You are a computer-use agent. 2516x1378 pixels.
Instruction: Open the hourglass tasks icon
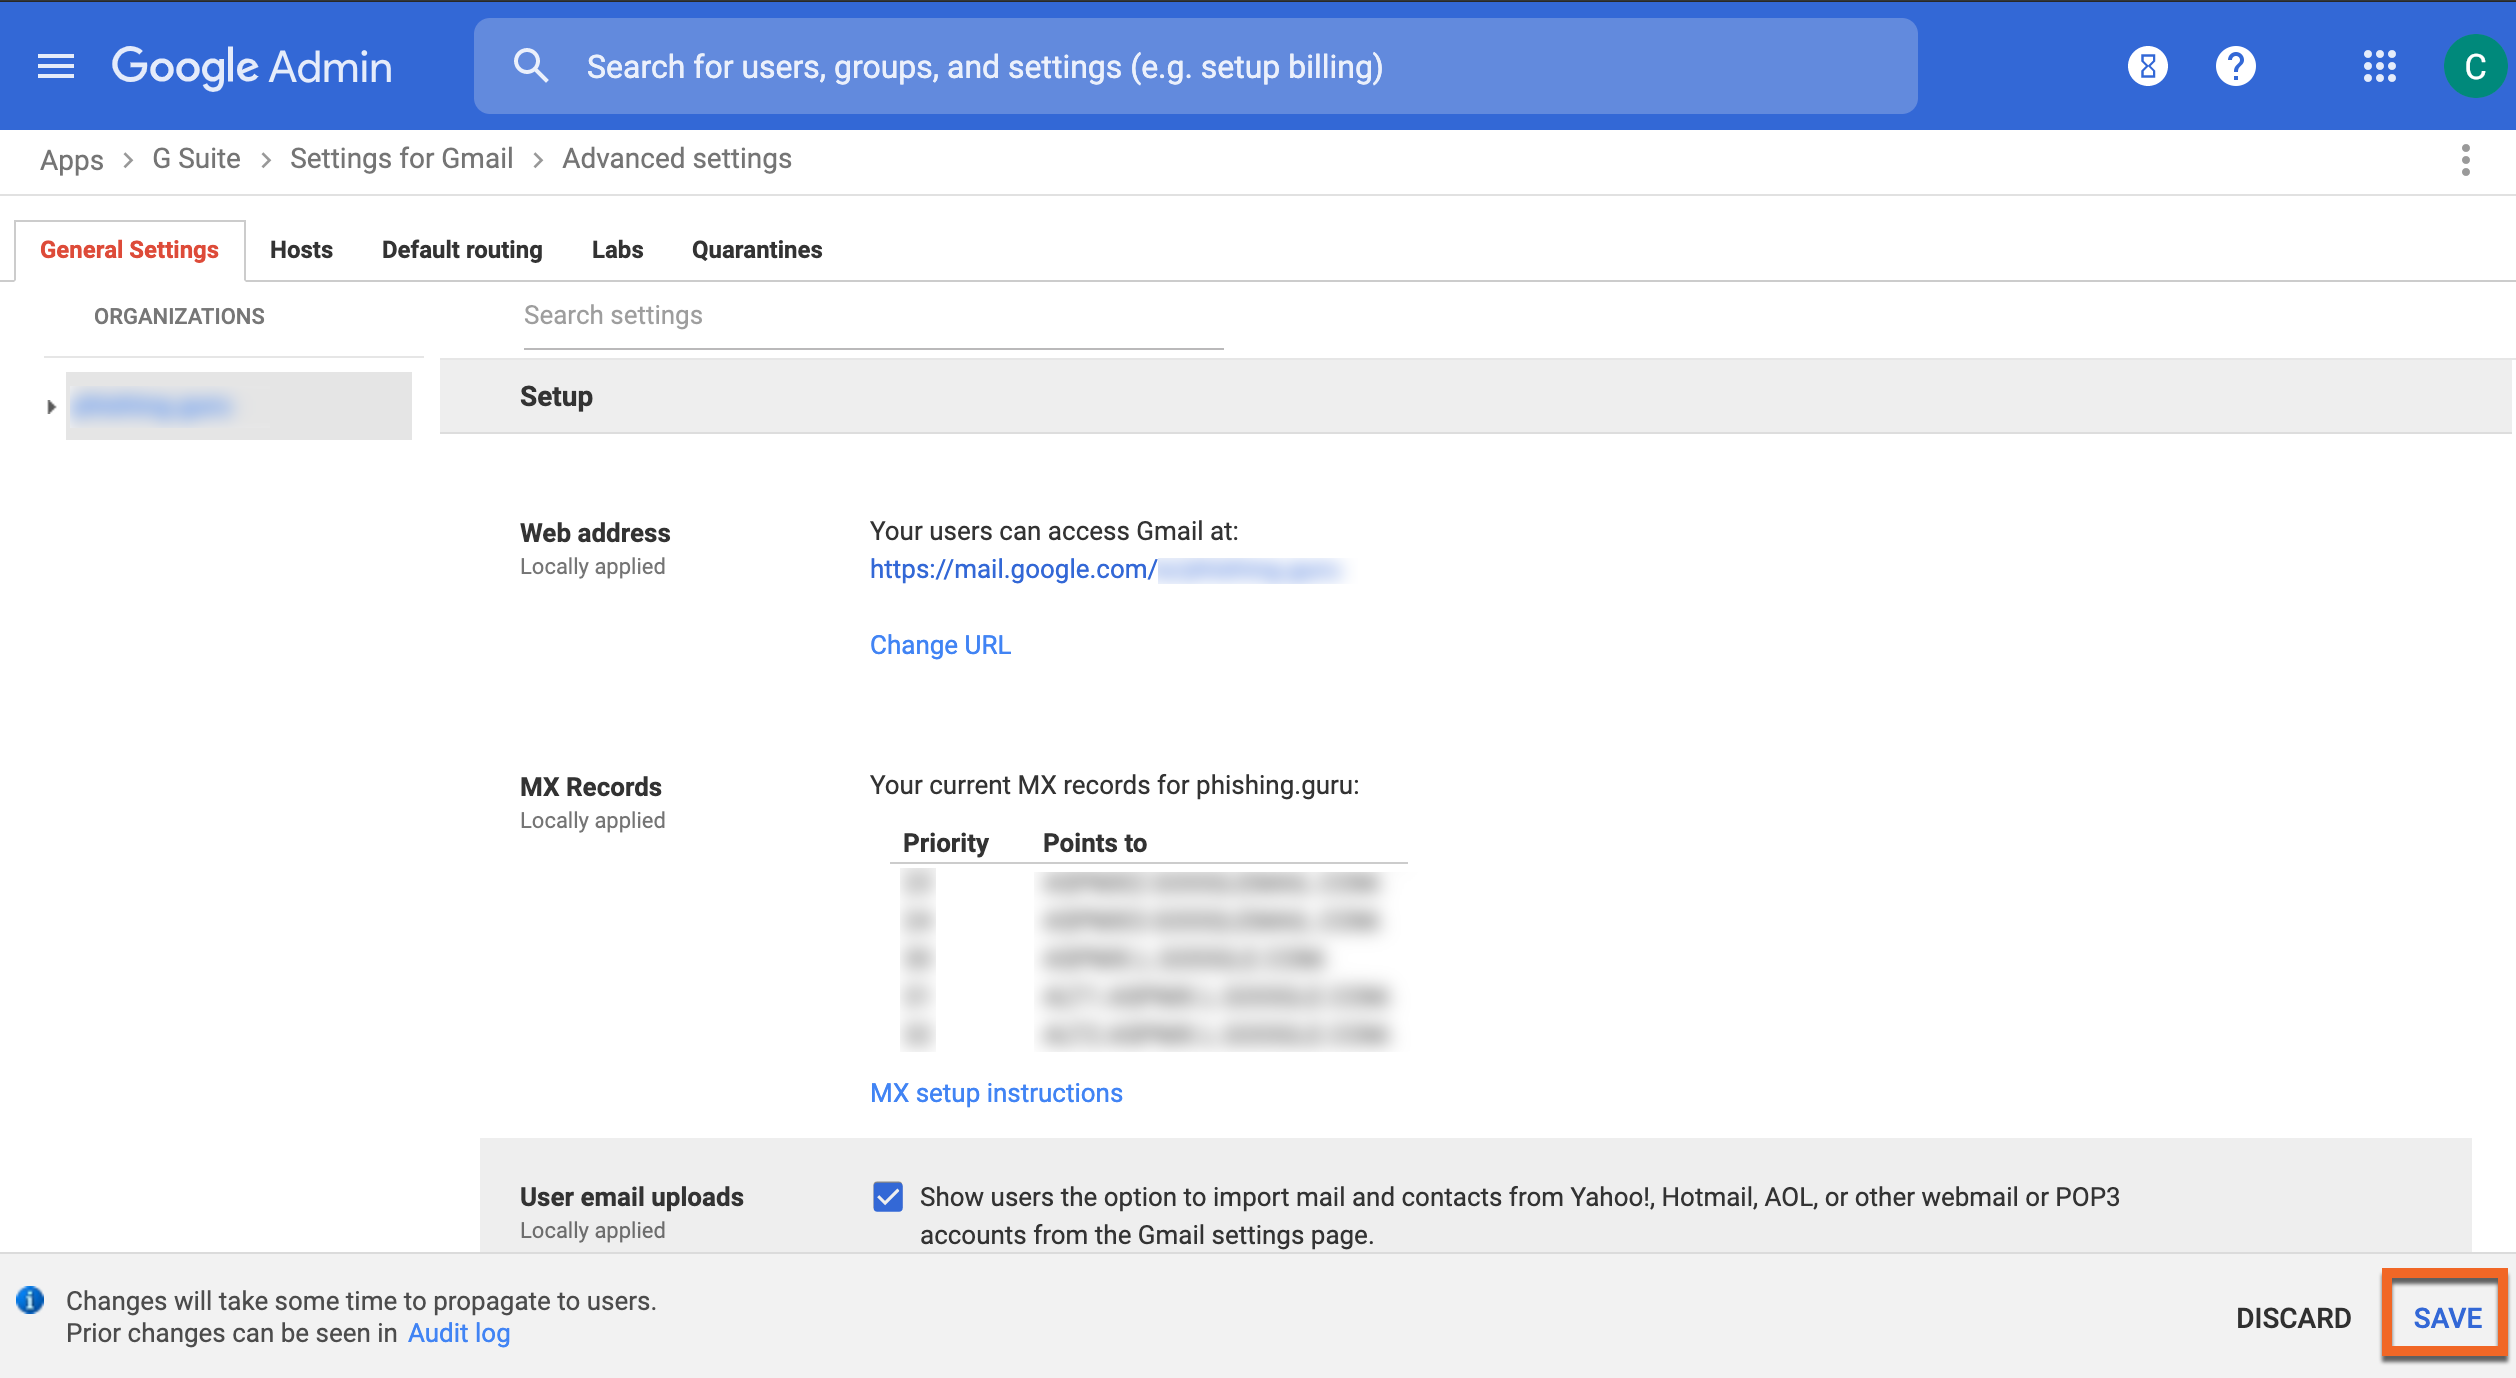point(2147,66)
